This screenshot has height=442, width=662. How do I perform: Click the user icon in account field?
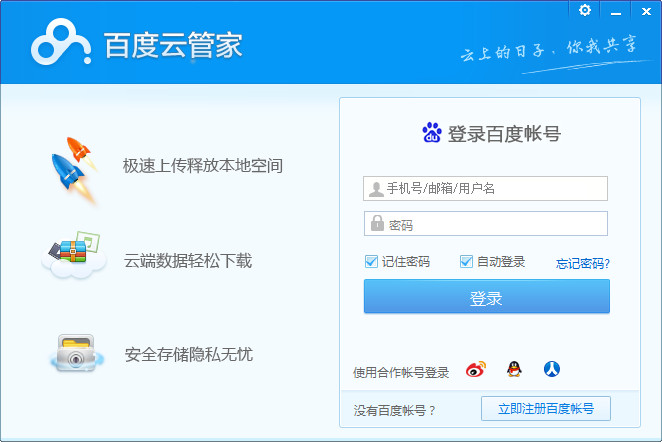[377, 189]
